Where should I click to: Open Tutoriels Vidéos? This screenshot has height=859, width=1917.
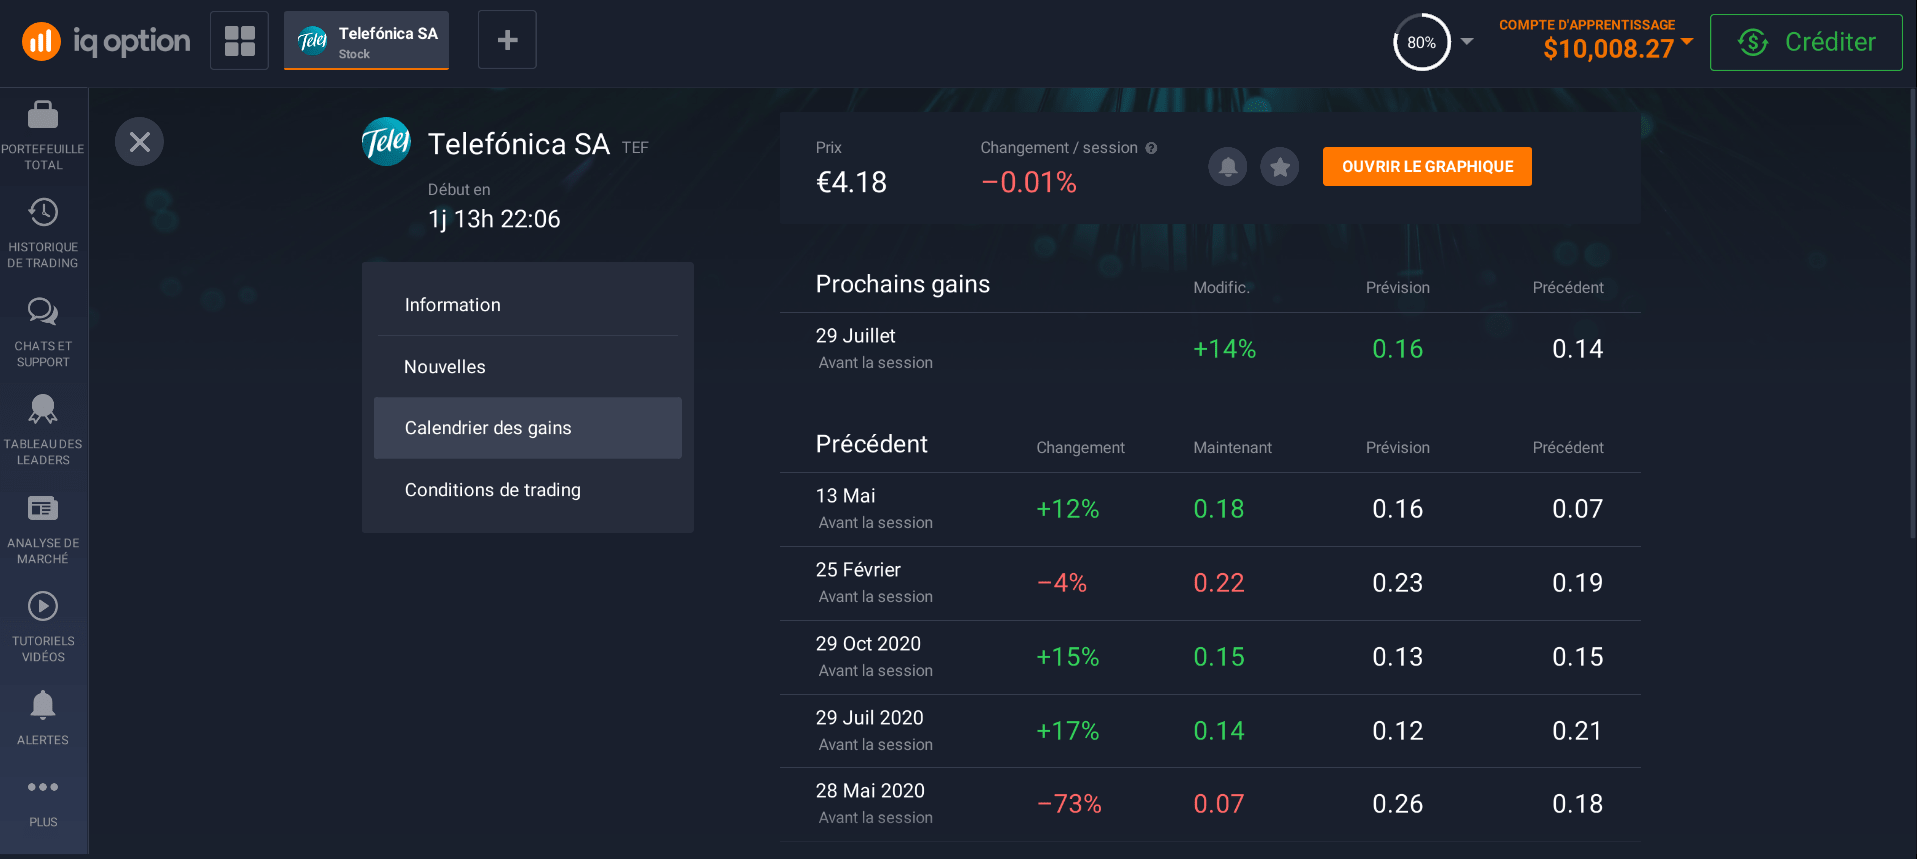point(43,627)
